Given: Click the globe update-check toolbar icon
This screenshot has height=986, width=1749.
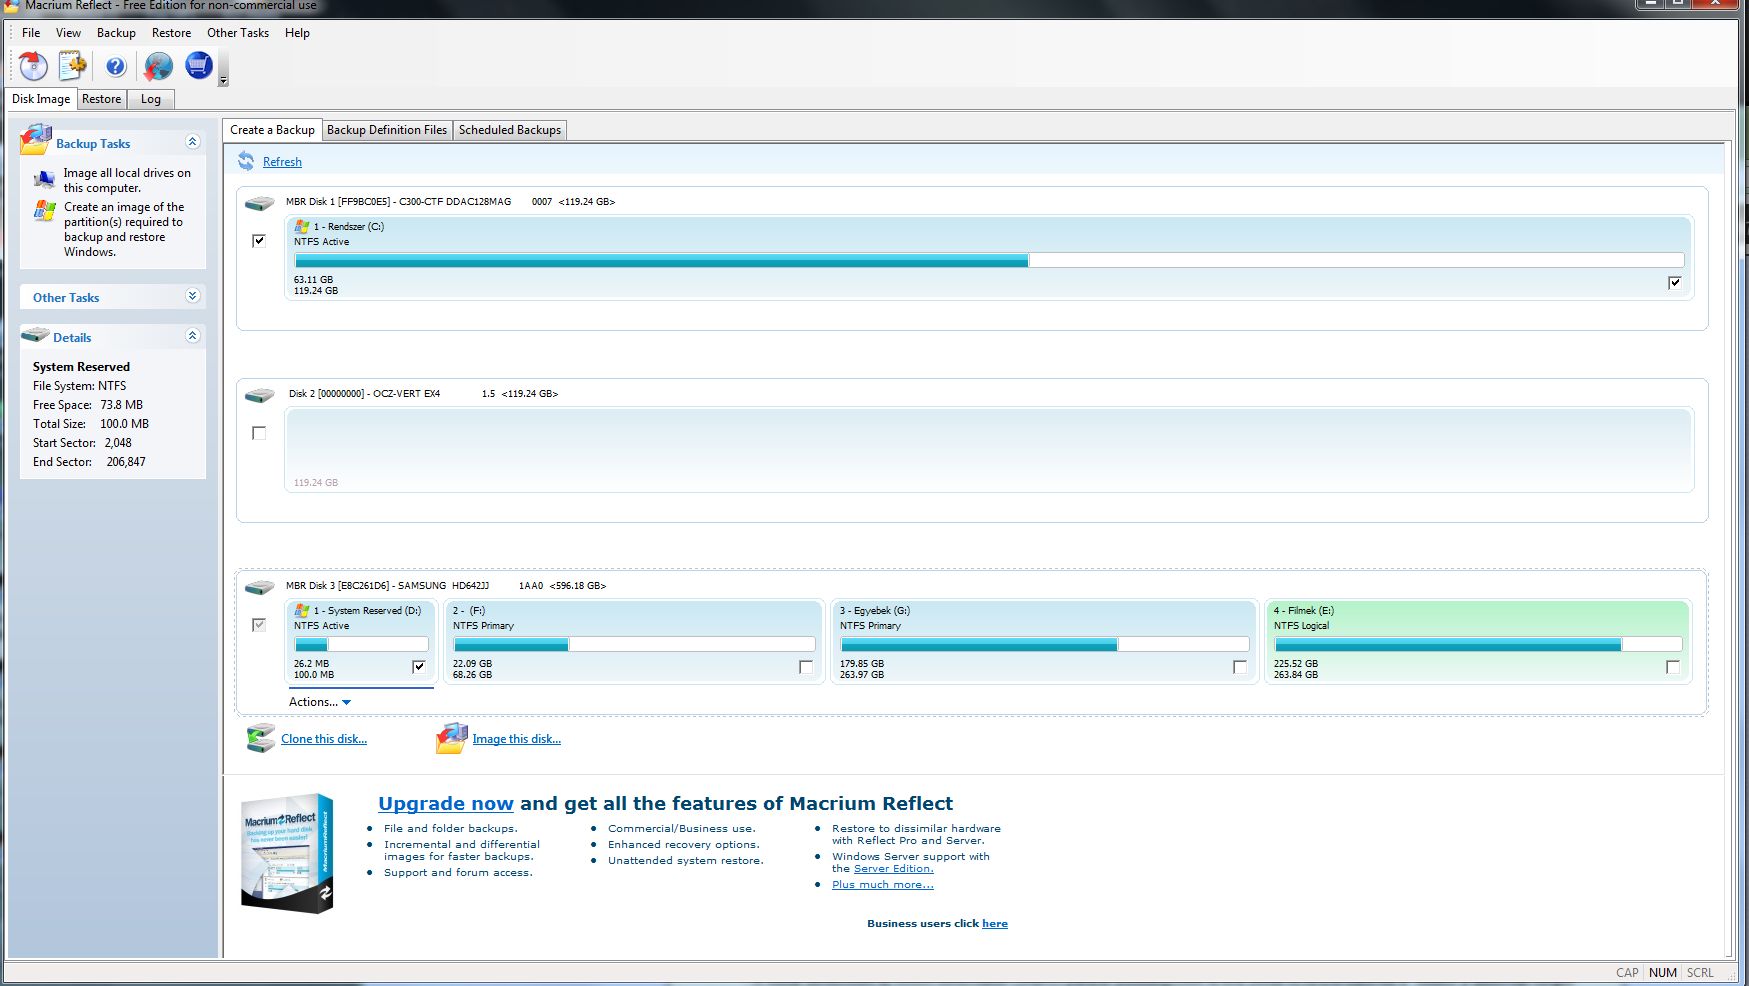Looking at the screenshot, I should pyautogui.click(x=158, y=66).
